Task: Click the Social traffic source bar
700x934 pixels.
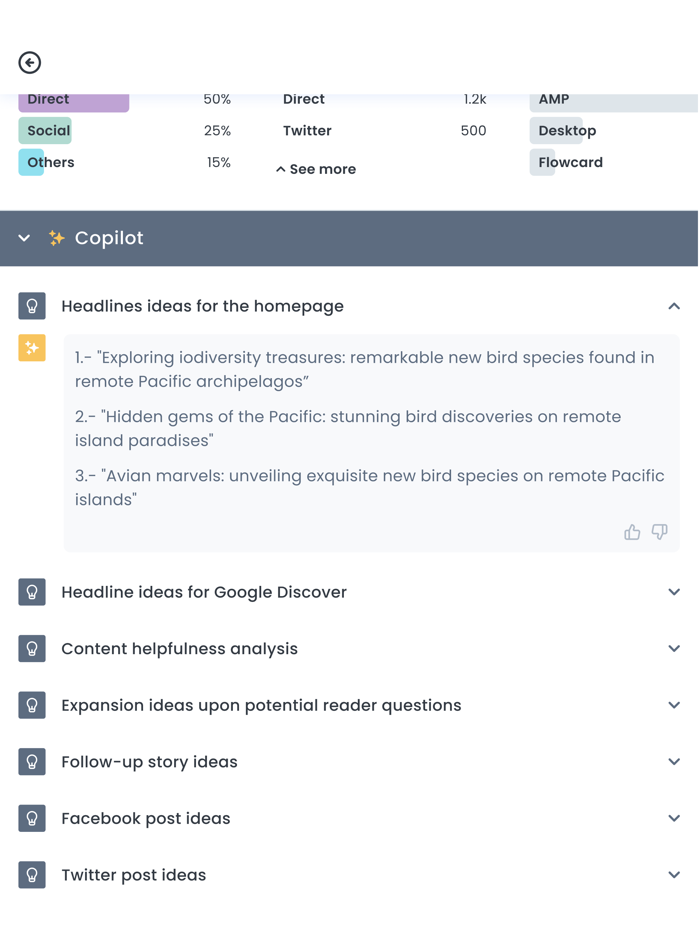Action: (x=45, y=130)
